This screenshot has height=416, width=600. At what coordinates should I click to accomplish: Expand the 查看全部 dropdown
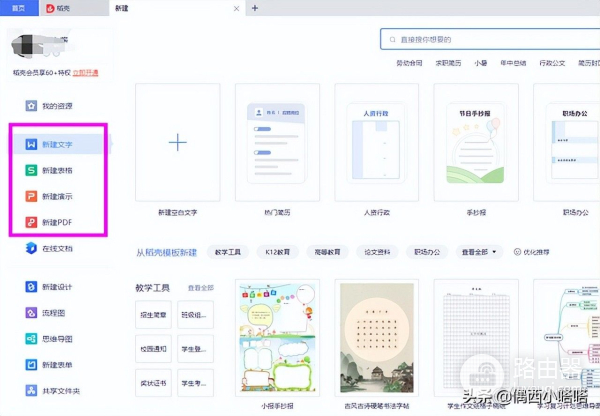479,252
